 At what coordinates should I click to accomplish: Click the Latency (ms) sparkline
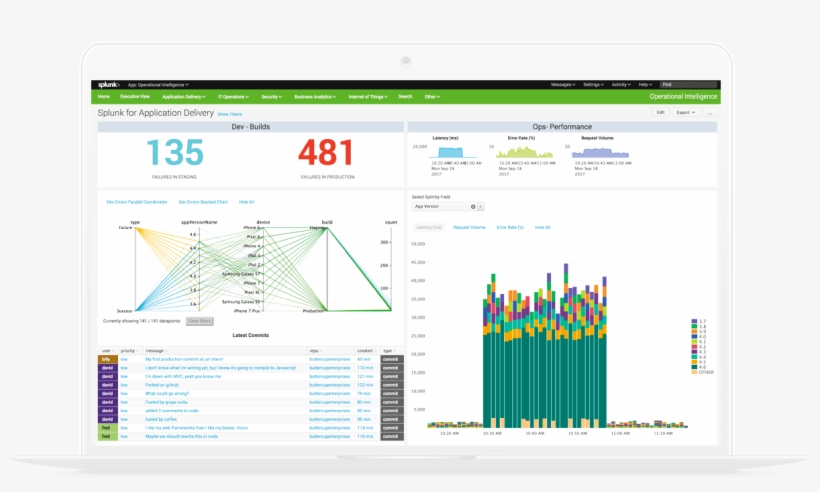452,152
